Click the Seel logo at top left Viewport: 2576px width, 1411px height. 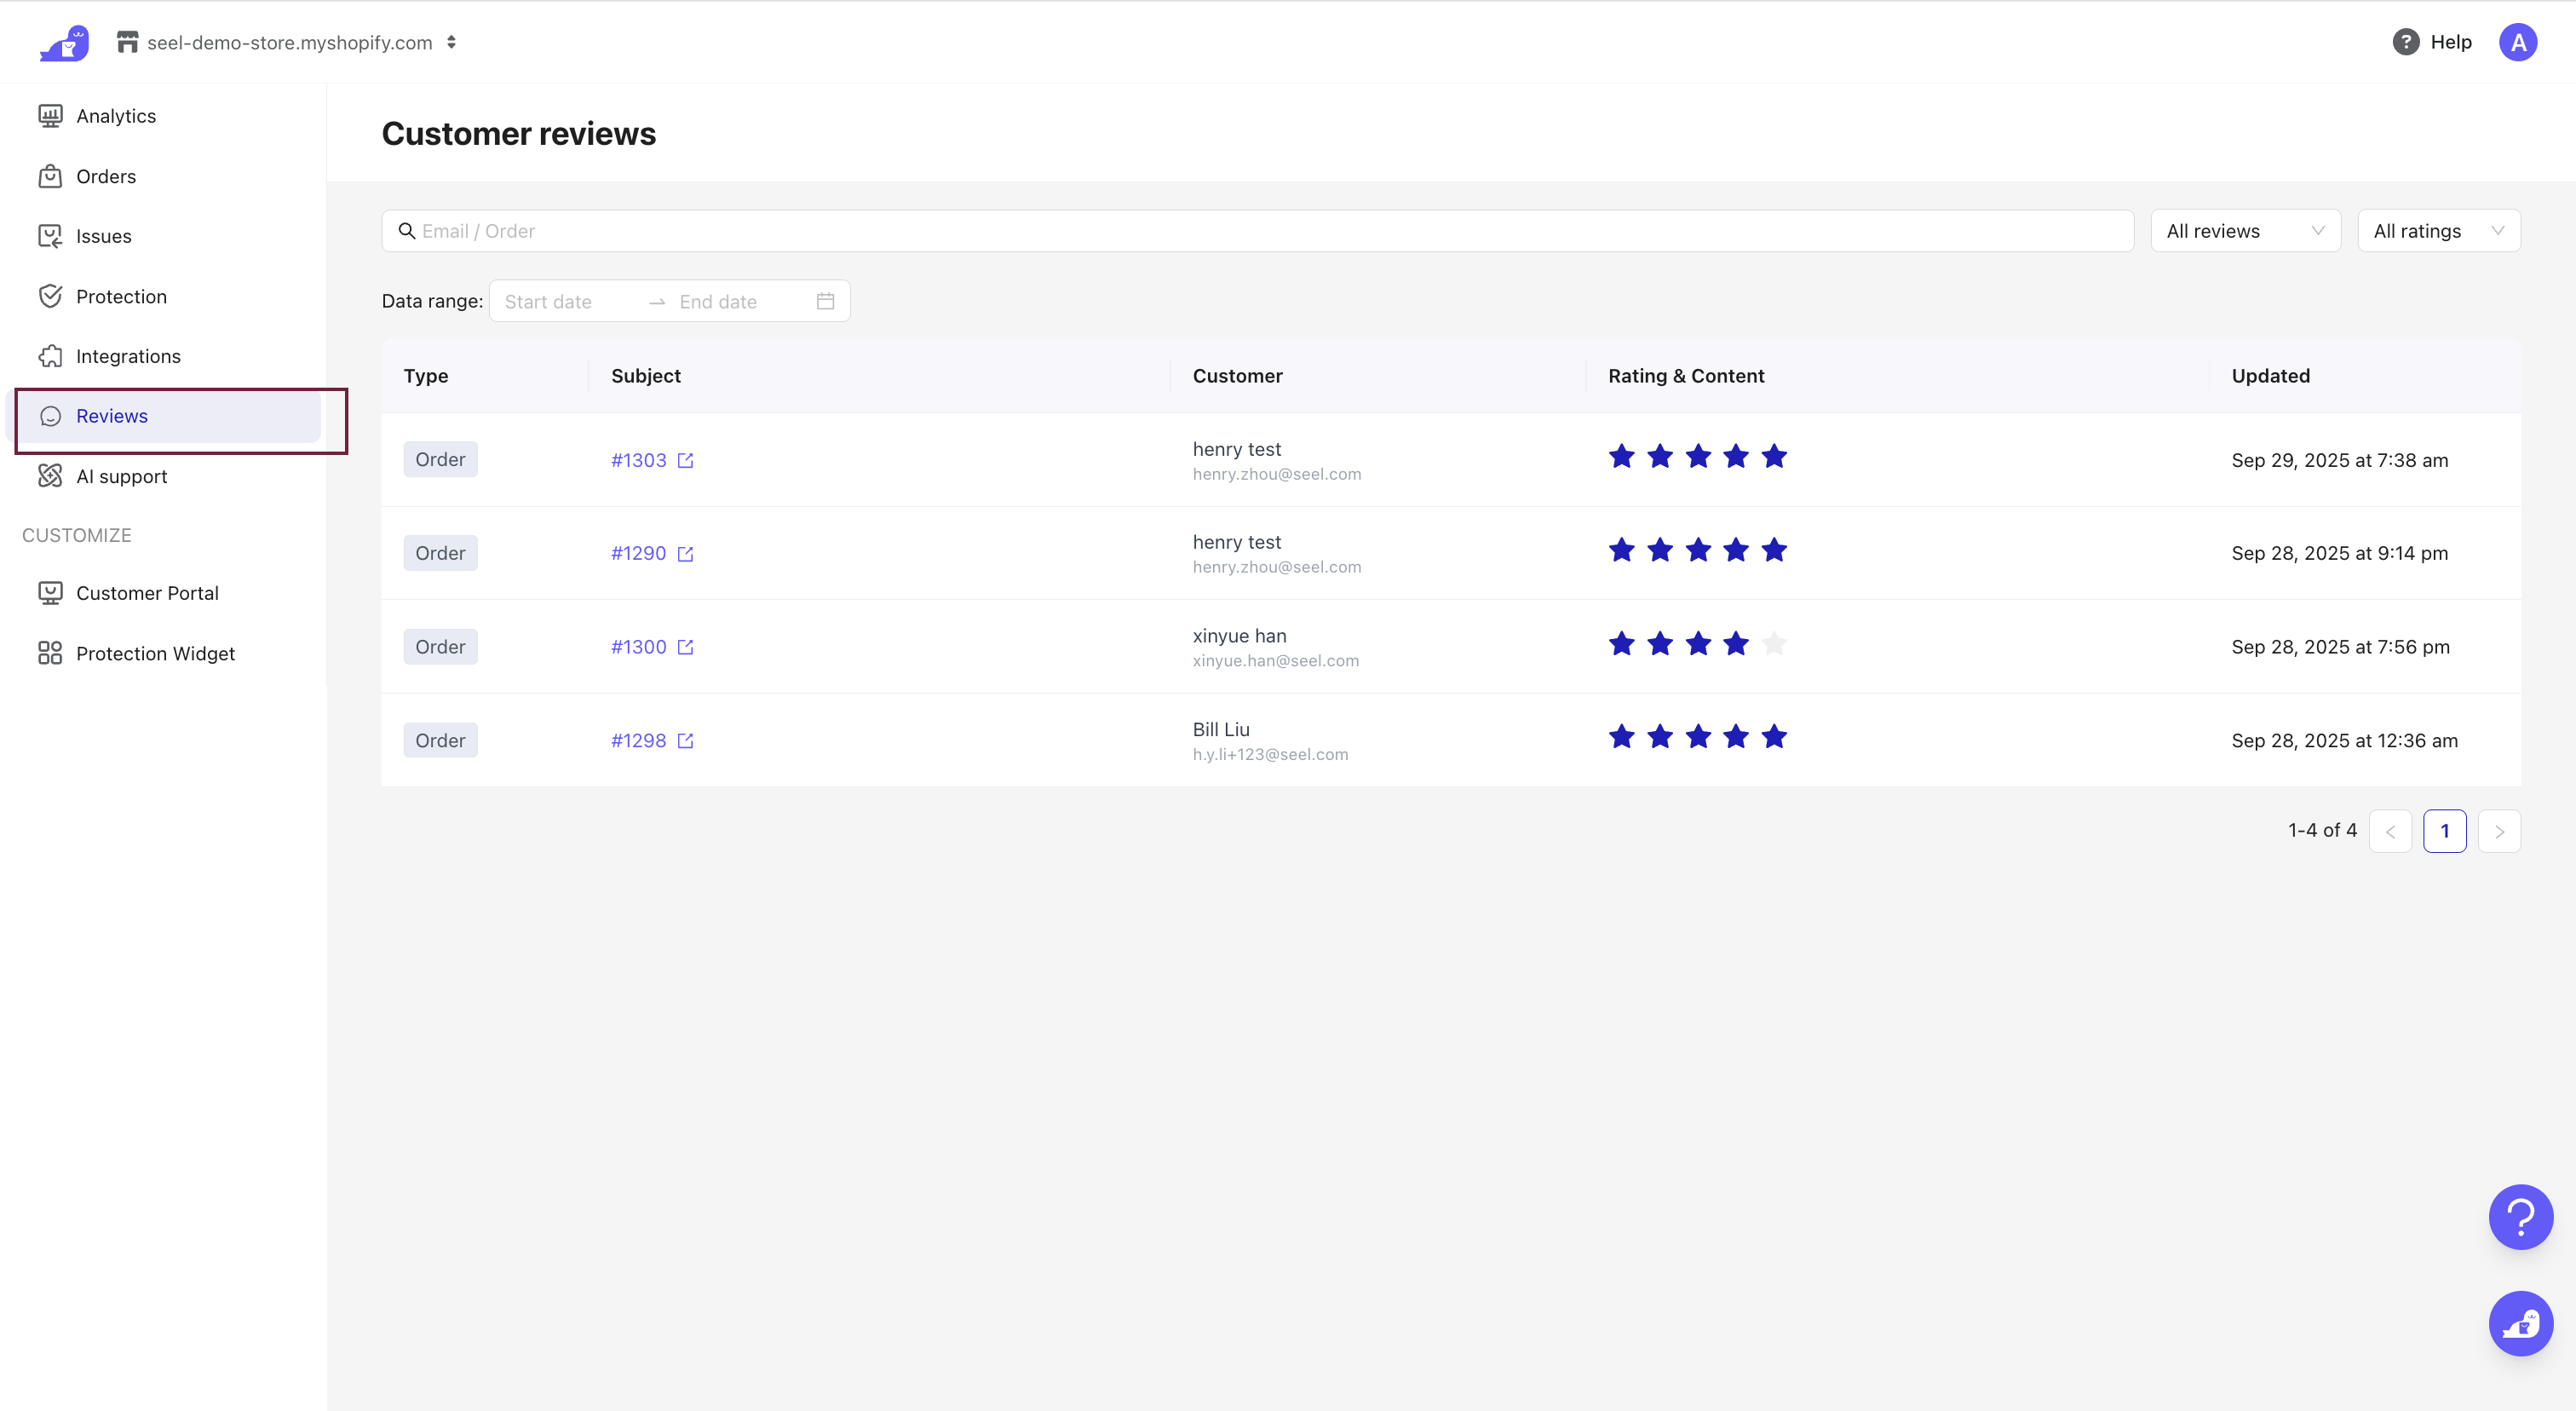coord(64,43)
